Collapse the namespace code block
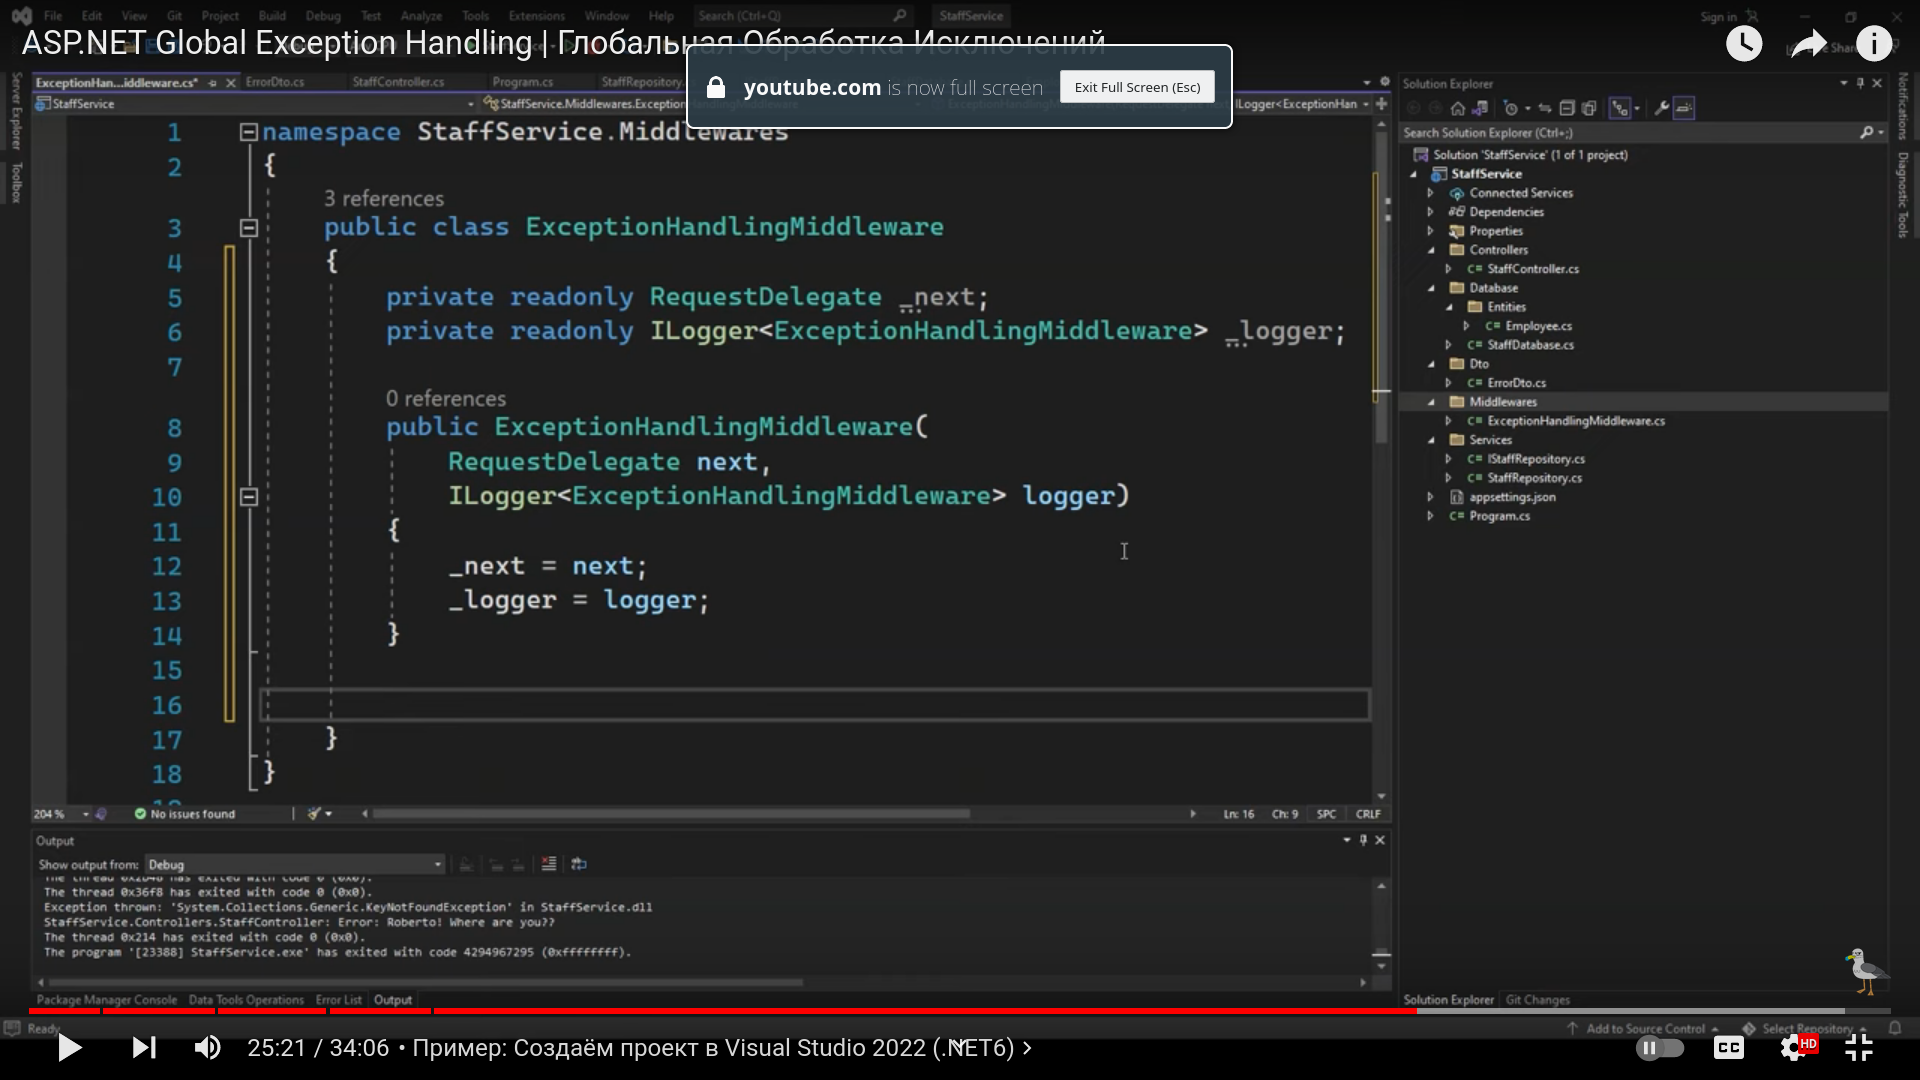The height and width of the screenshot is (1080, 1920). 249,132
